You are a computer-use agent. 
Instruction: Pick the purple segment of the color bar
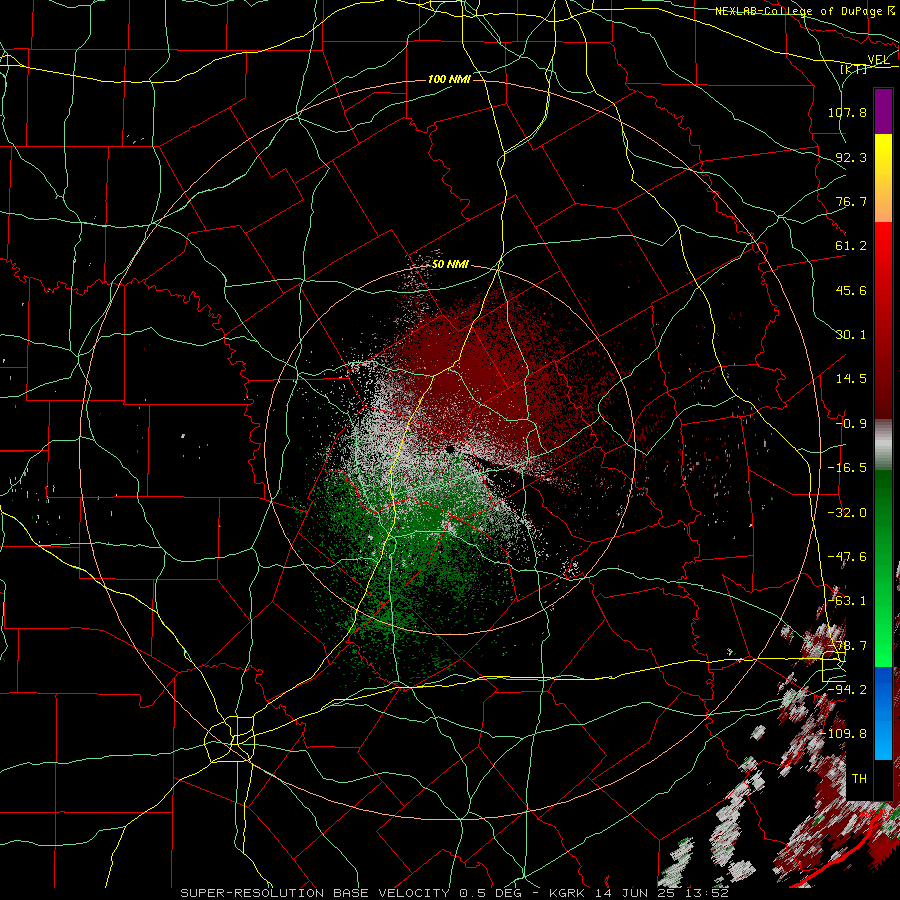click(x=883, y=111)
